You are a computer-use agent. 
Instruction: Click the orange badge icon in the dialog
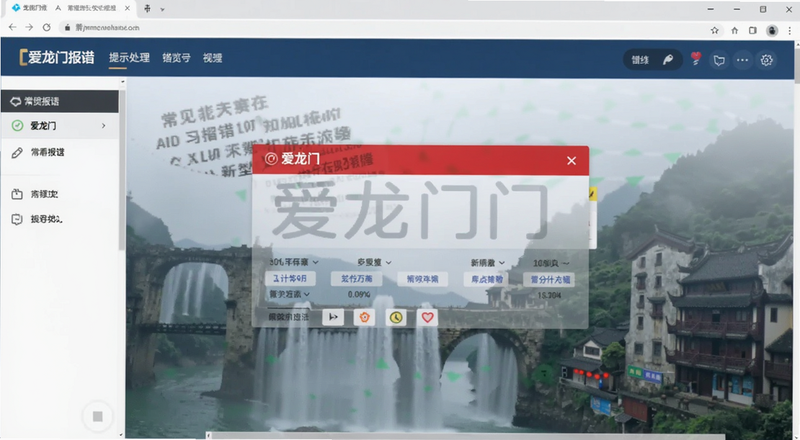[x=364, y=317]
